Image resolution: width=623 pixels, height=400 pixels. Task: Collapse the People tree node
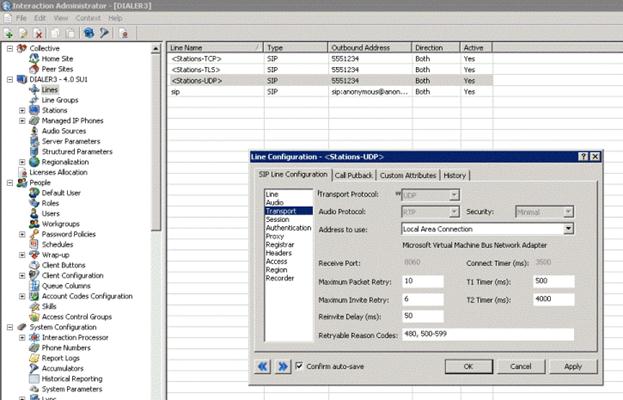click(10, 183)
